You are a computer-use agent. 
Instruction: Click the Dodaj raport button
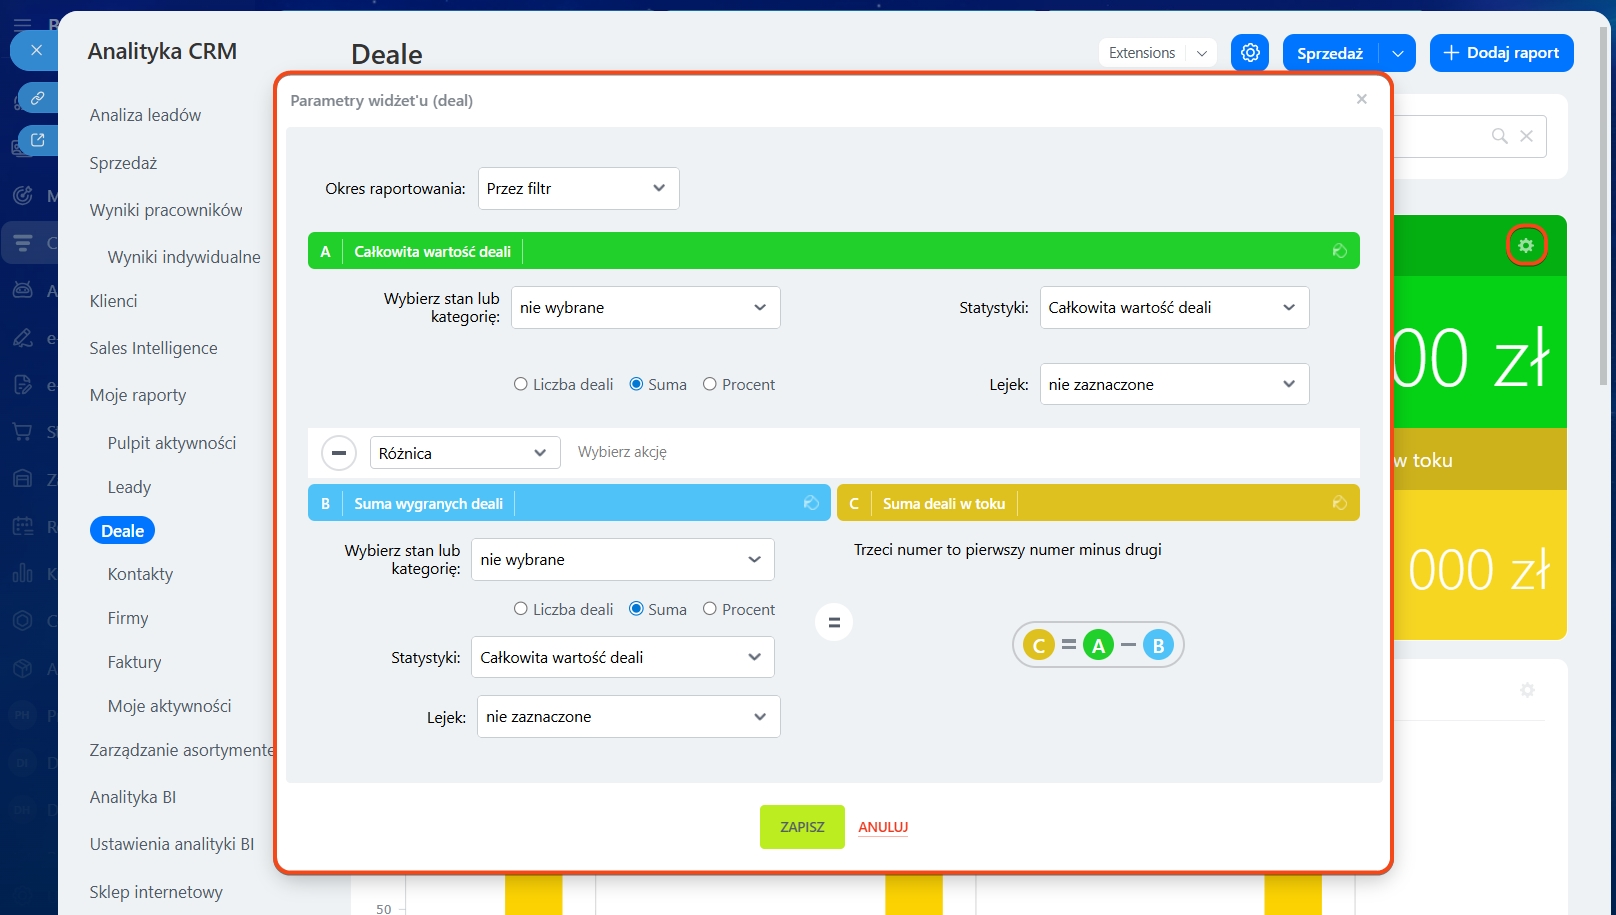point(1501,53)
